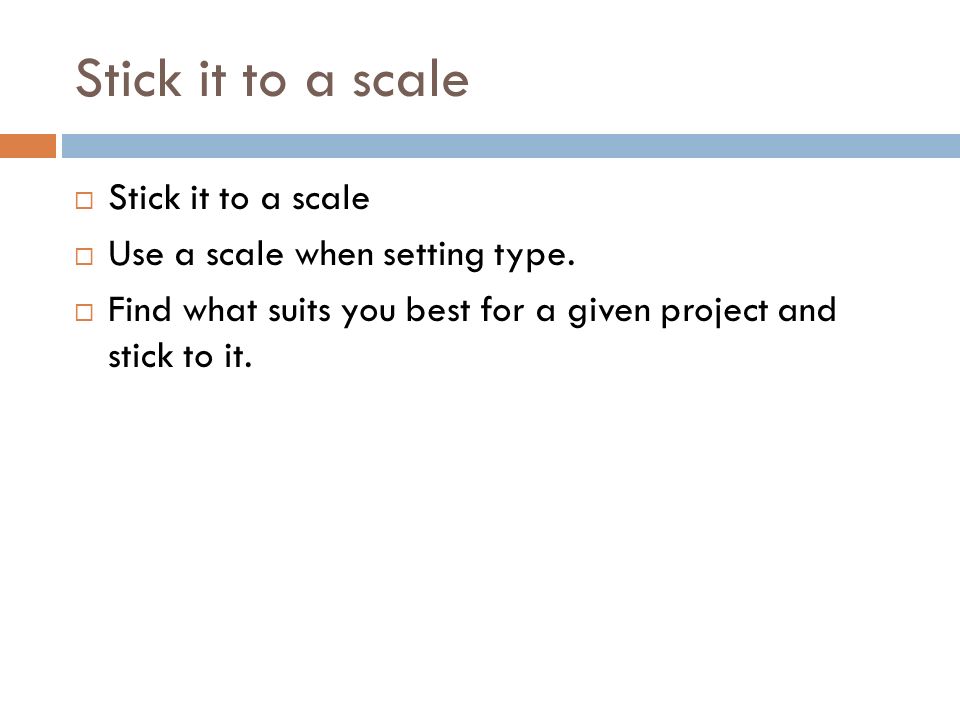Screen dimensions: 960x720
Task: Select the orange accent rectangle
Action: click(28, 146)
